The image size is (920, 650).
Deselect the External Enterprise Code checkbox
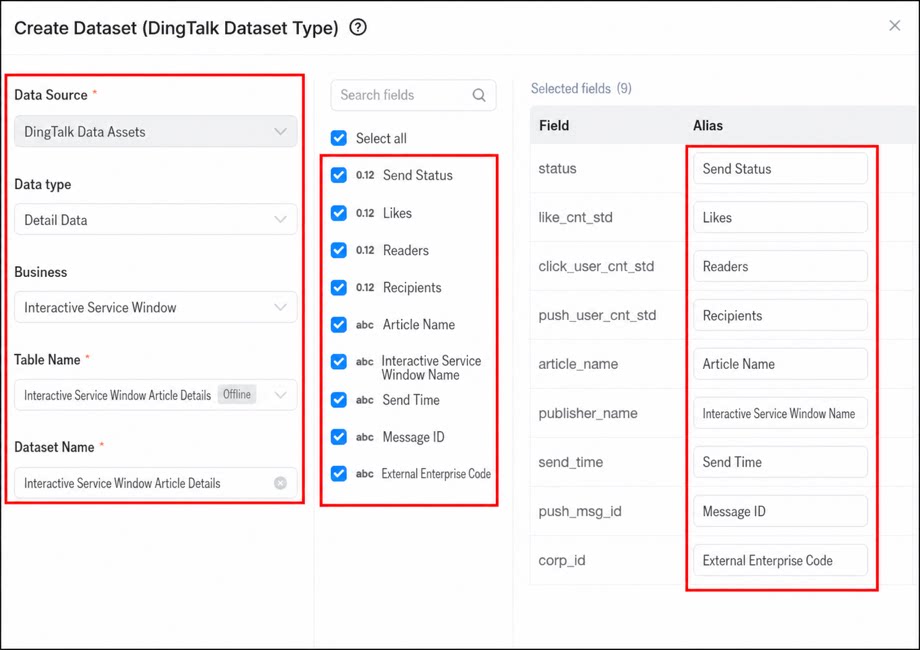339,473
